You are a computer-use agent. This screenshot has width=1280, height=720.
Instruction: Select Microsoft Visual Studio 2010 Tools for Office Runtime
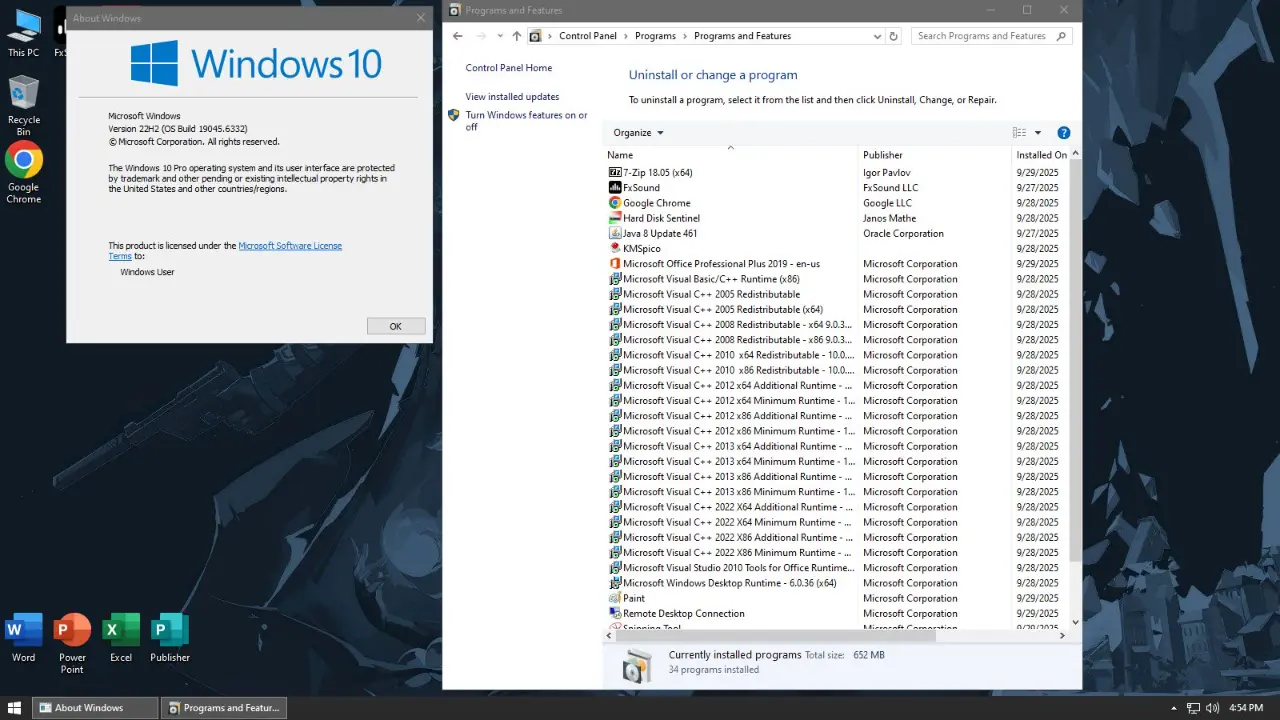(x=836, y=568)
